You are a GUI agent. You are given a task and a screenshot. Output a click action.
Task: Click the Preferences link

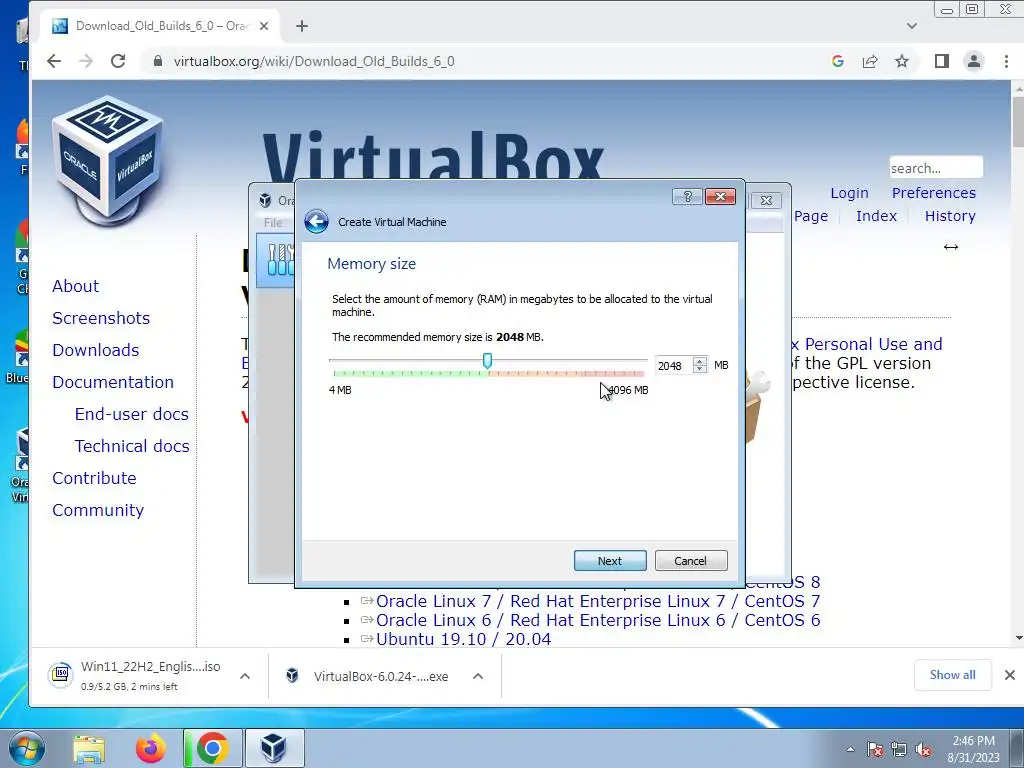coord(934,193)
